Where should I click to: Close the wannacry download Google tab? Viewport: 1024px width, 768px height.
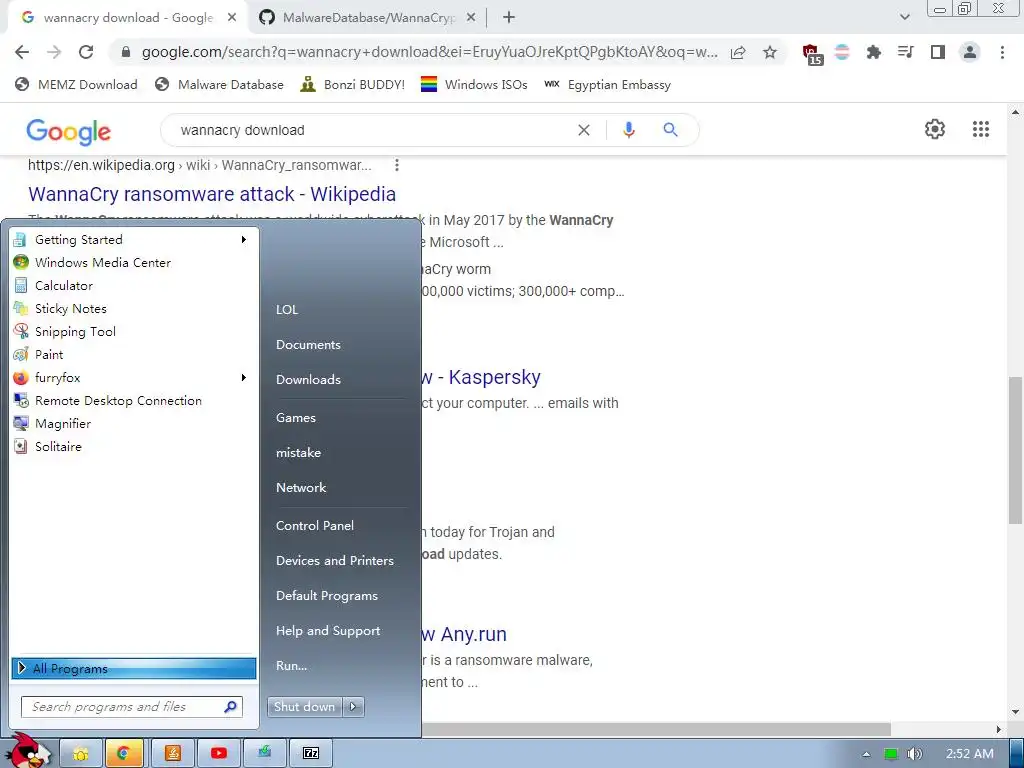[232, 18]
